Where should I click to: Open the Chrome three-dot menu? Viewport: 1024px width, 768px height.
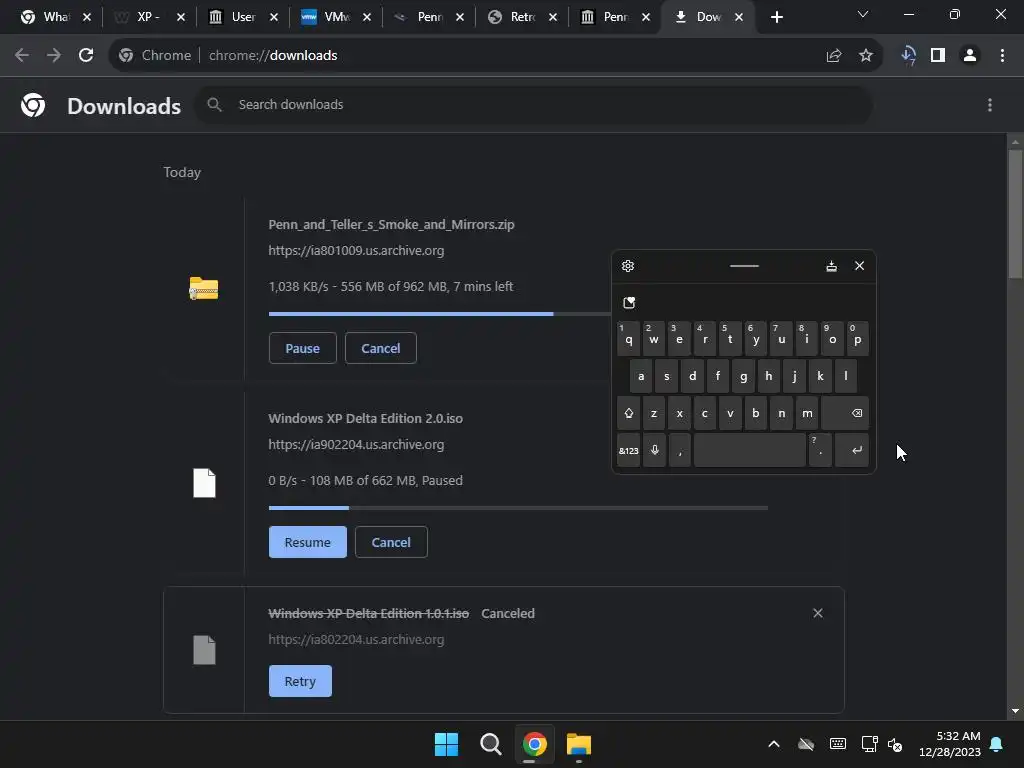point(1002,56)
